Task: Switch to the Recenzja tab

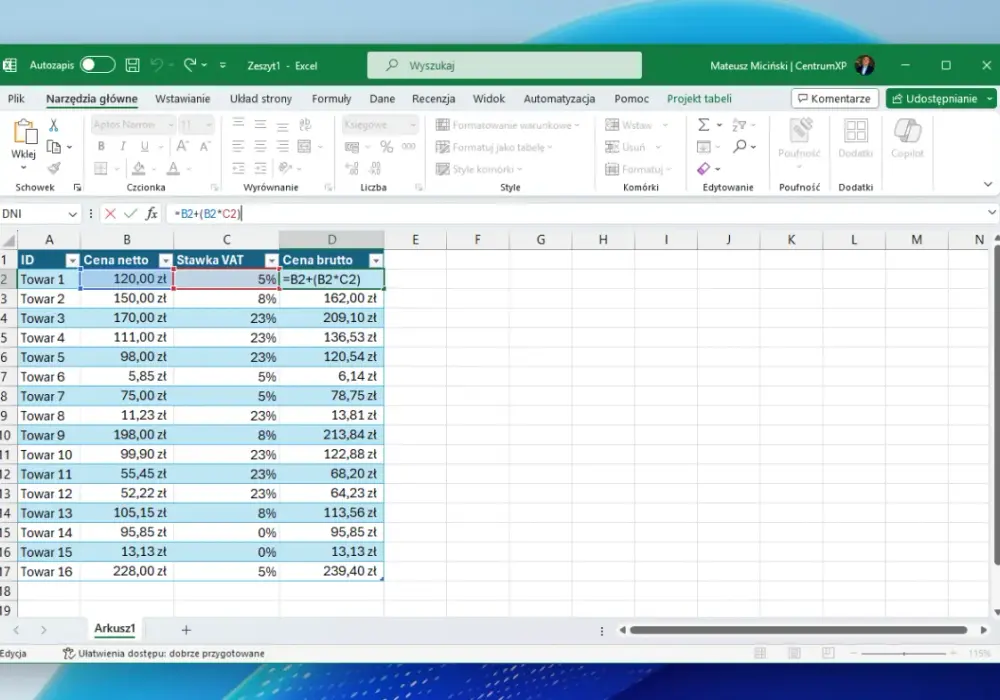Action: click(433, 99)
